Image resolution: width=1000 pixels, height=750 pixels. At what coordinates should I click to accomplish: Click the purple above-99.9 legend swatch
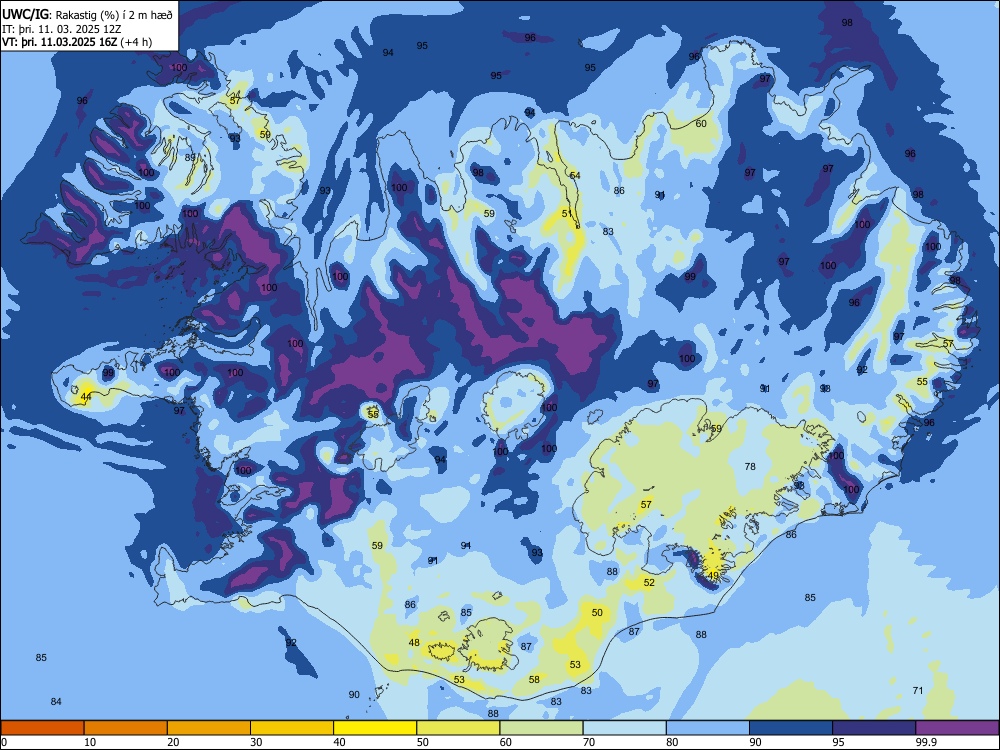957,728
